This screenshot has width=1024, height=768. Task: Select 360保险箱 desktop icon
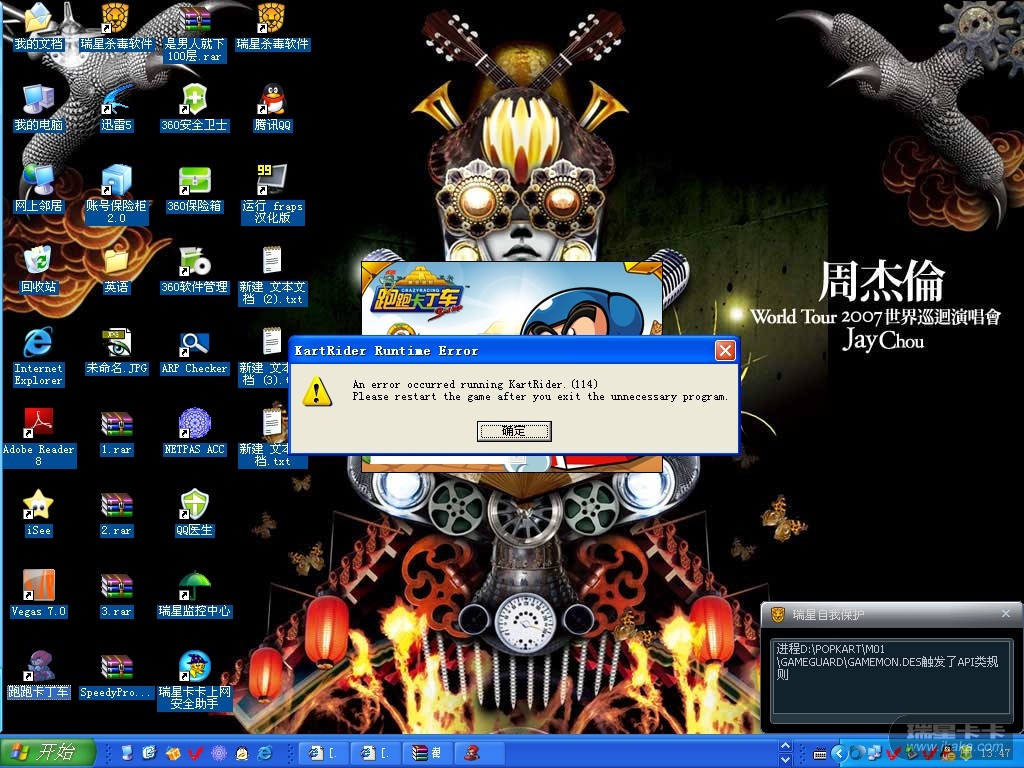(x=195, y=189)
